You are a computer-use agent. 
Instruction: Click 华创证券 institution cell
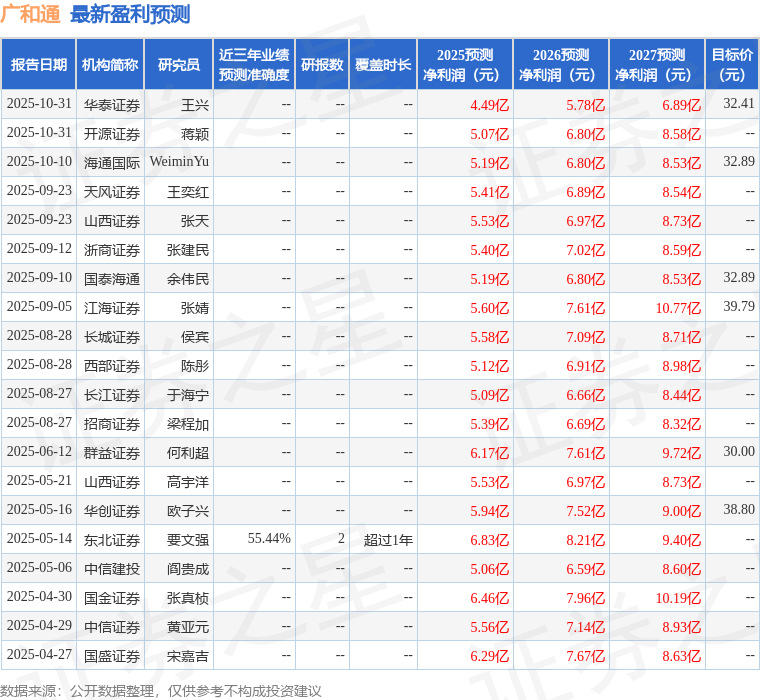point(111,511)
